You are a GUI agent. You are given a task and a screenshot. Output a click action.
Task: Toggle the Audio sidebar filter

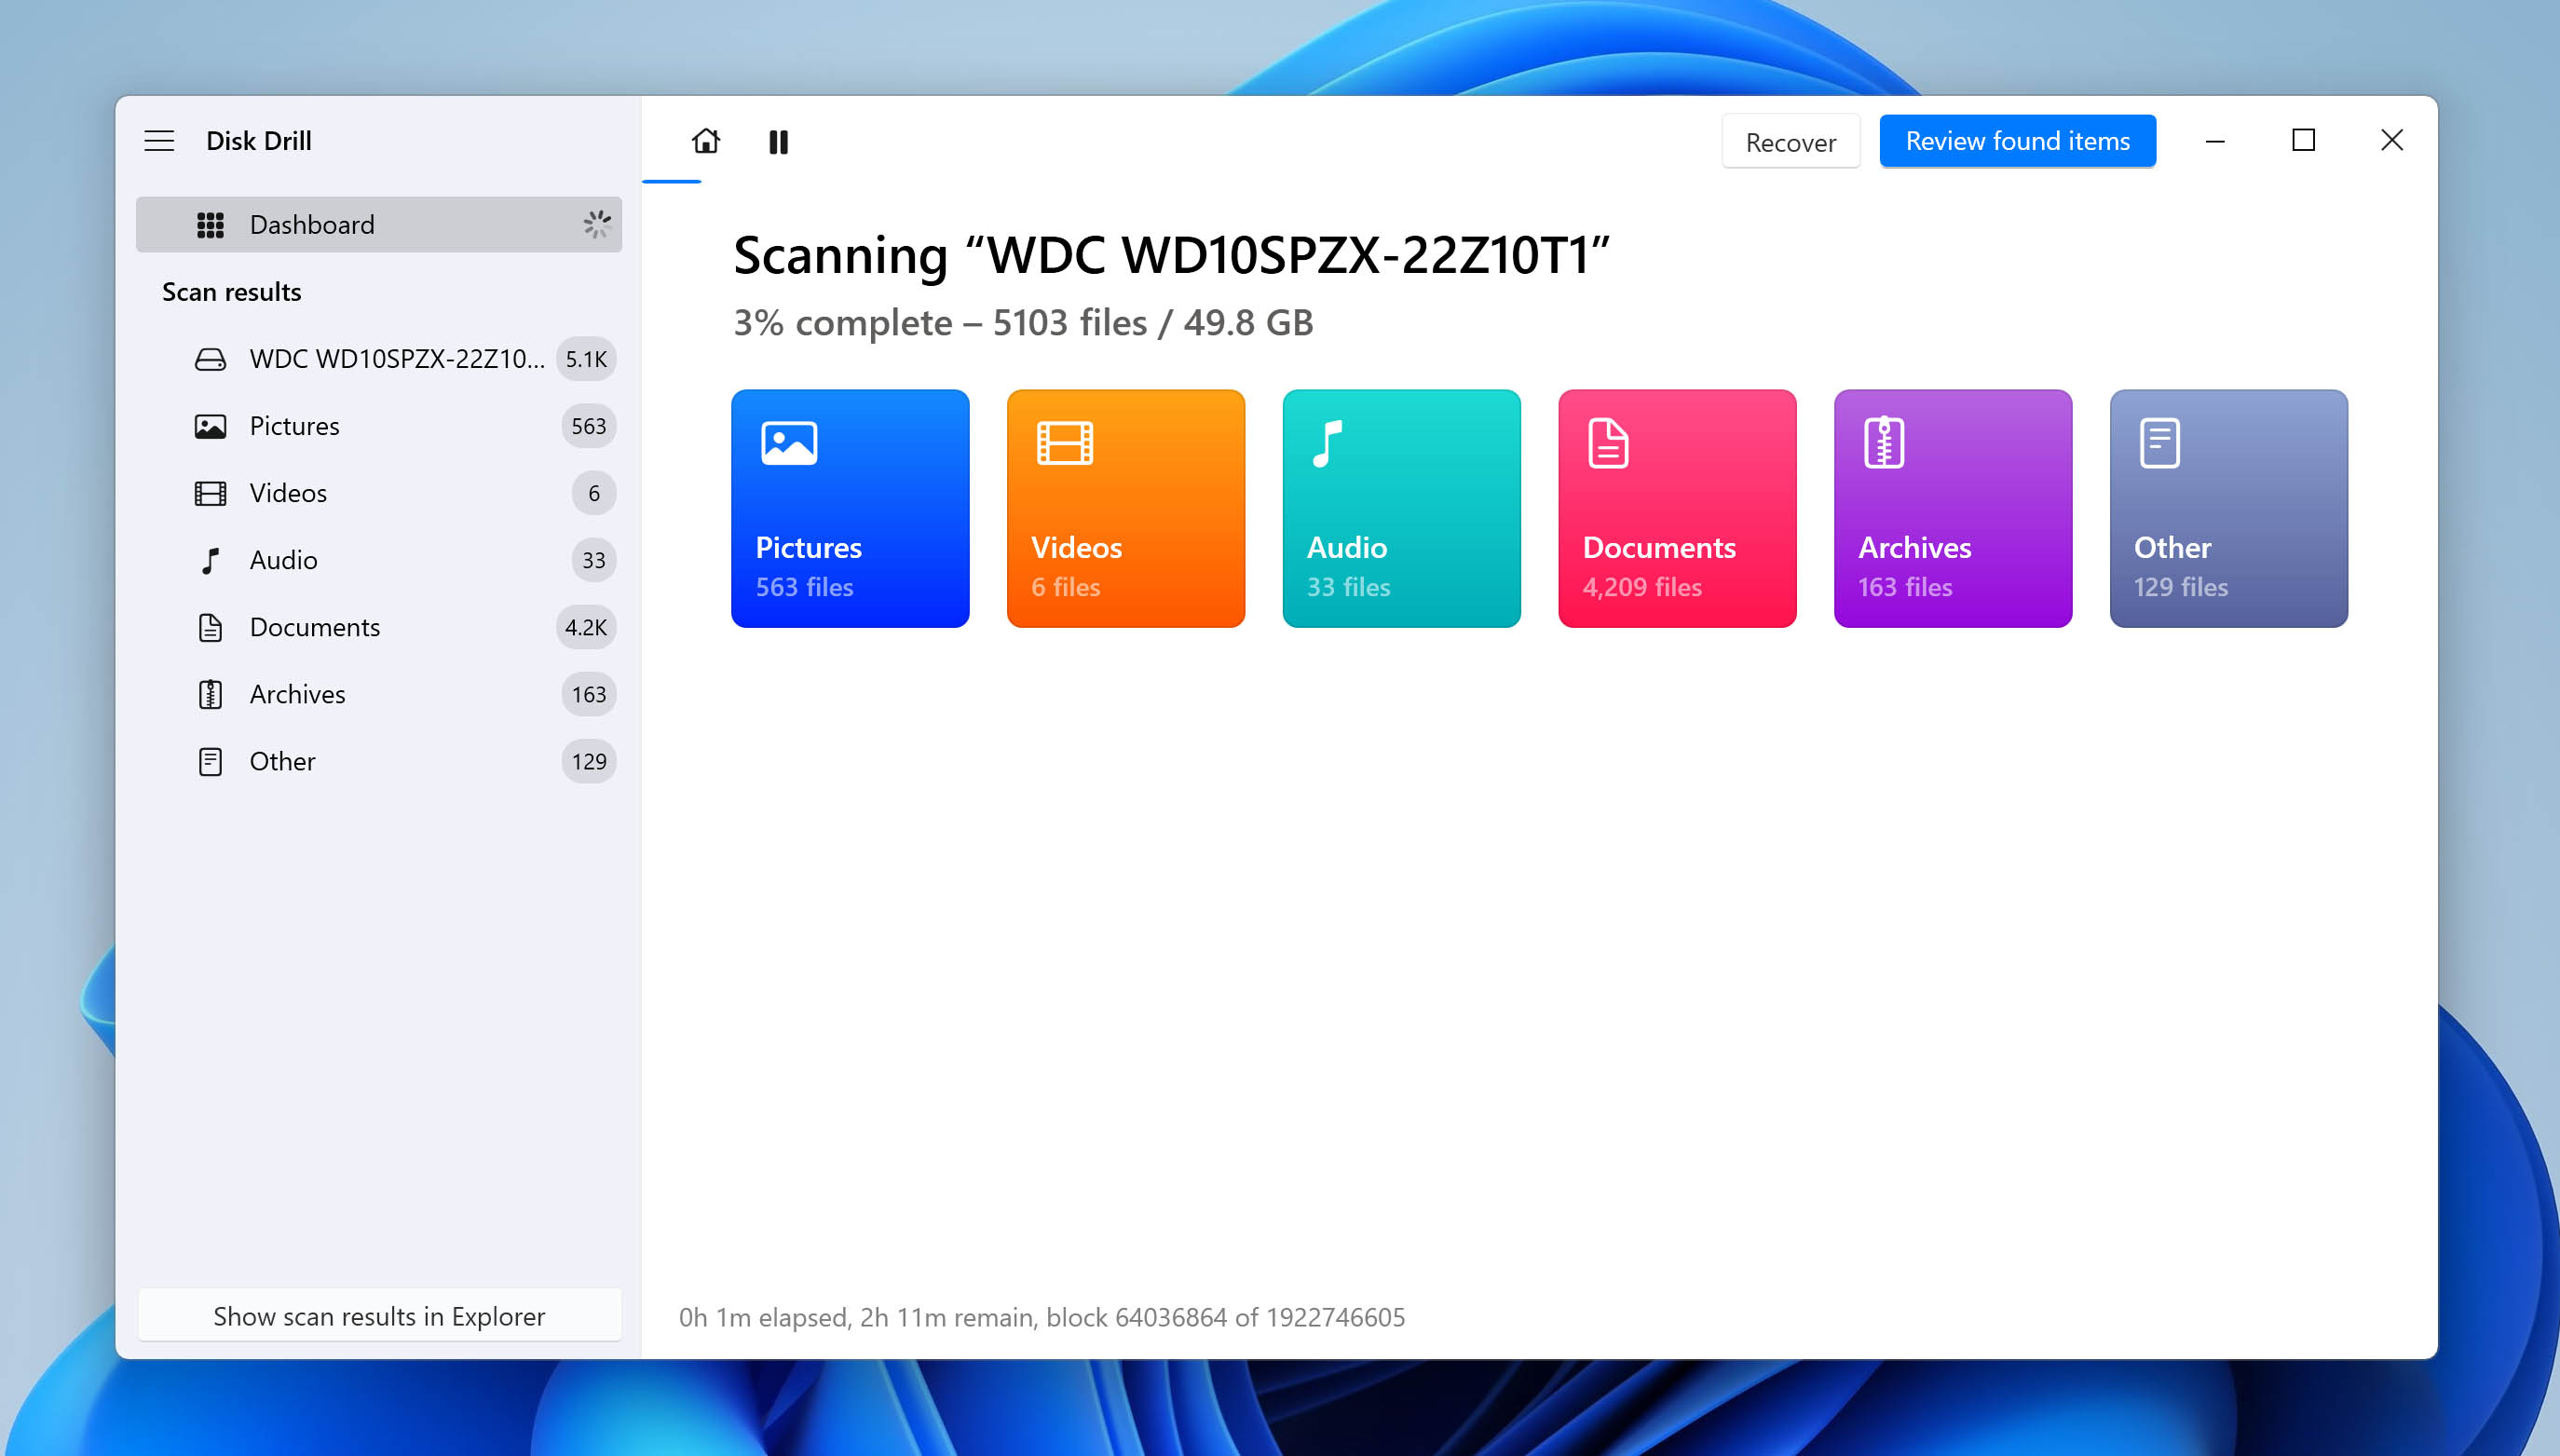(x=281, y=559)
